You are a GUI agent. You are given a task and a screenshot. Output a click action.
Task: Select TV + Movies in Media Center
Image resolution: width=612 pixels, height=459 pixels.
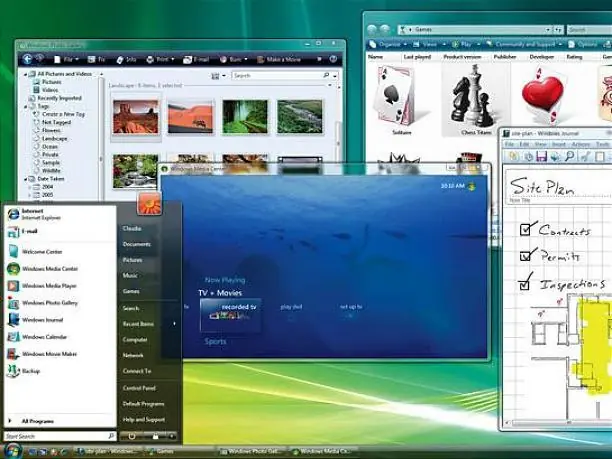[220, 293]
